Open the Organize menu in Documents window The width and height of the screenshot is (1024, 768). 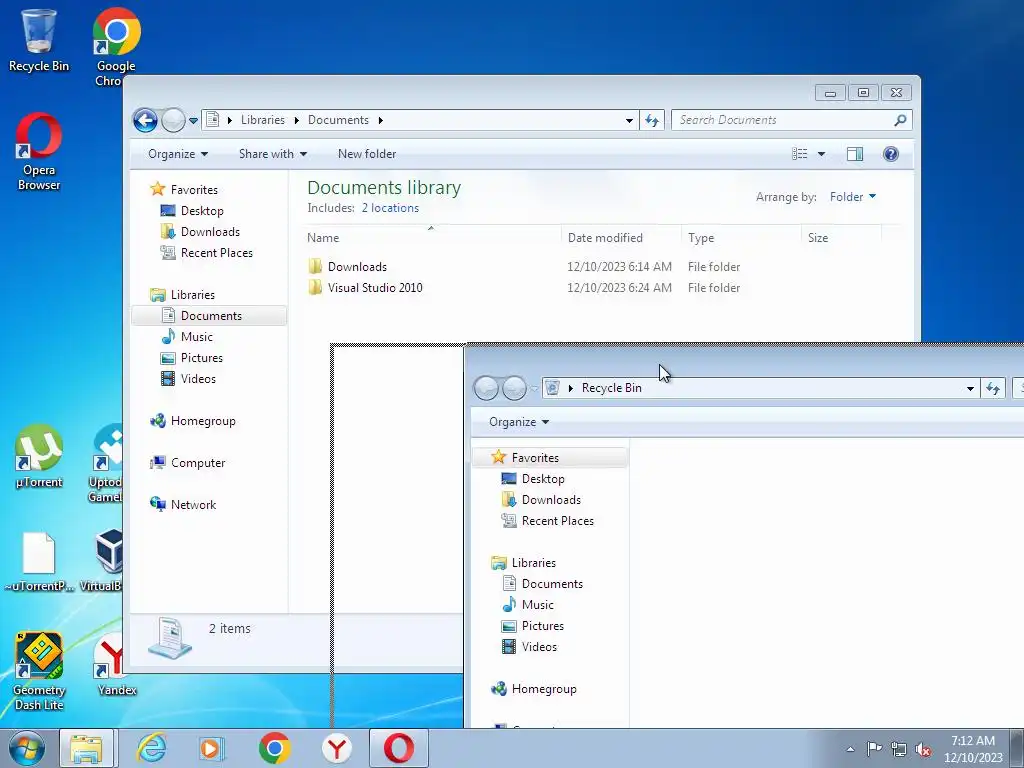coord(178,154)
